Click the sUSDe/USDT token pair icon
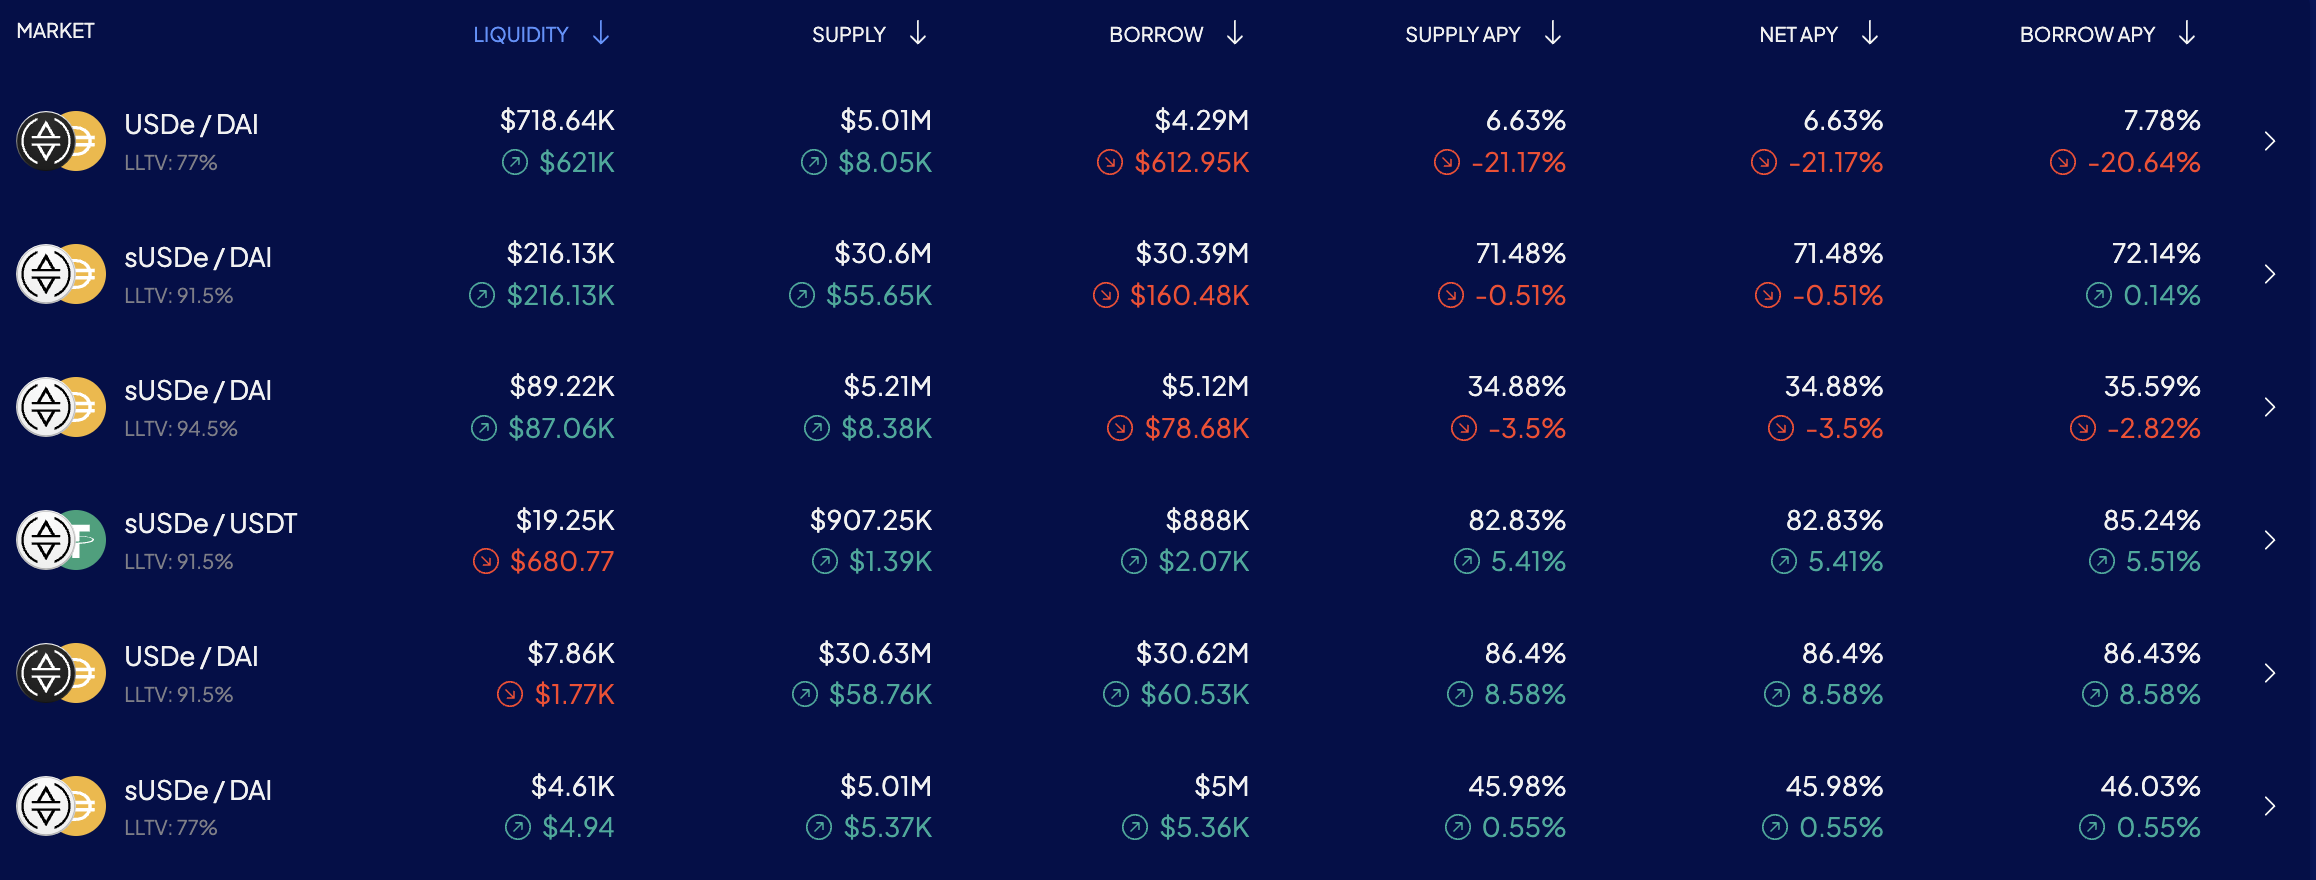Viewport: 2316px width, 880px height. click(61, 540)
